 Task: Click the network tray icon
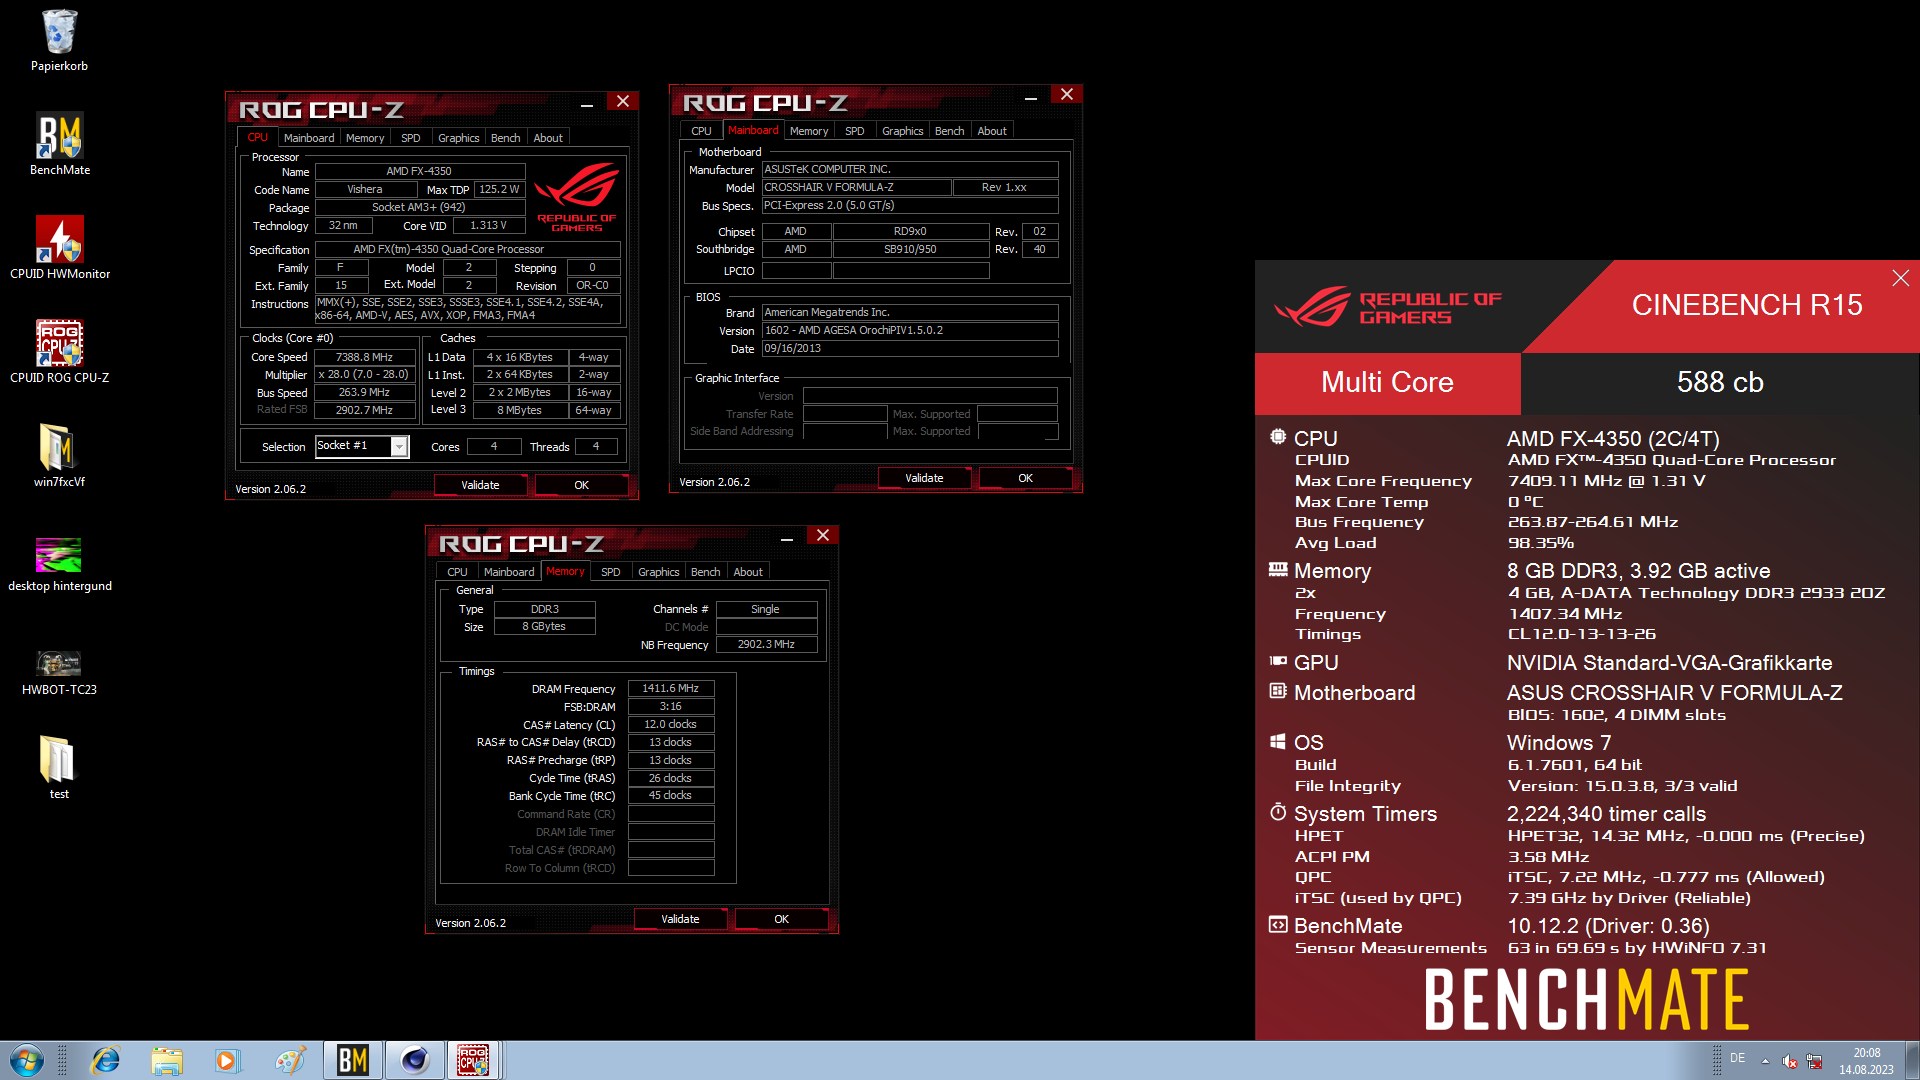pyautogui.click(x=1814, y=1061)
